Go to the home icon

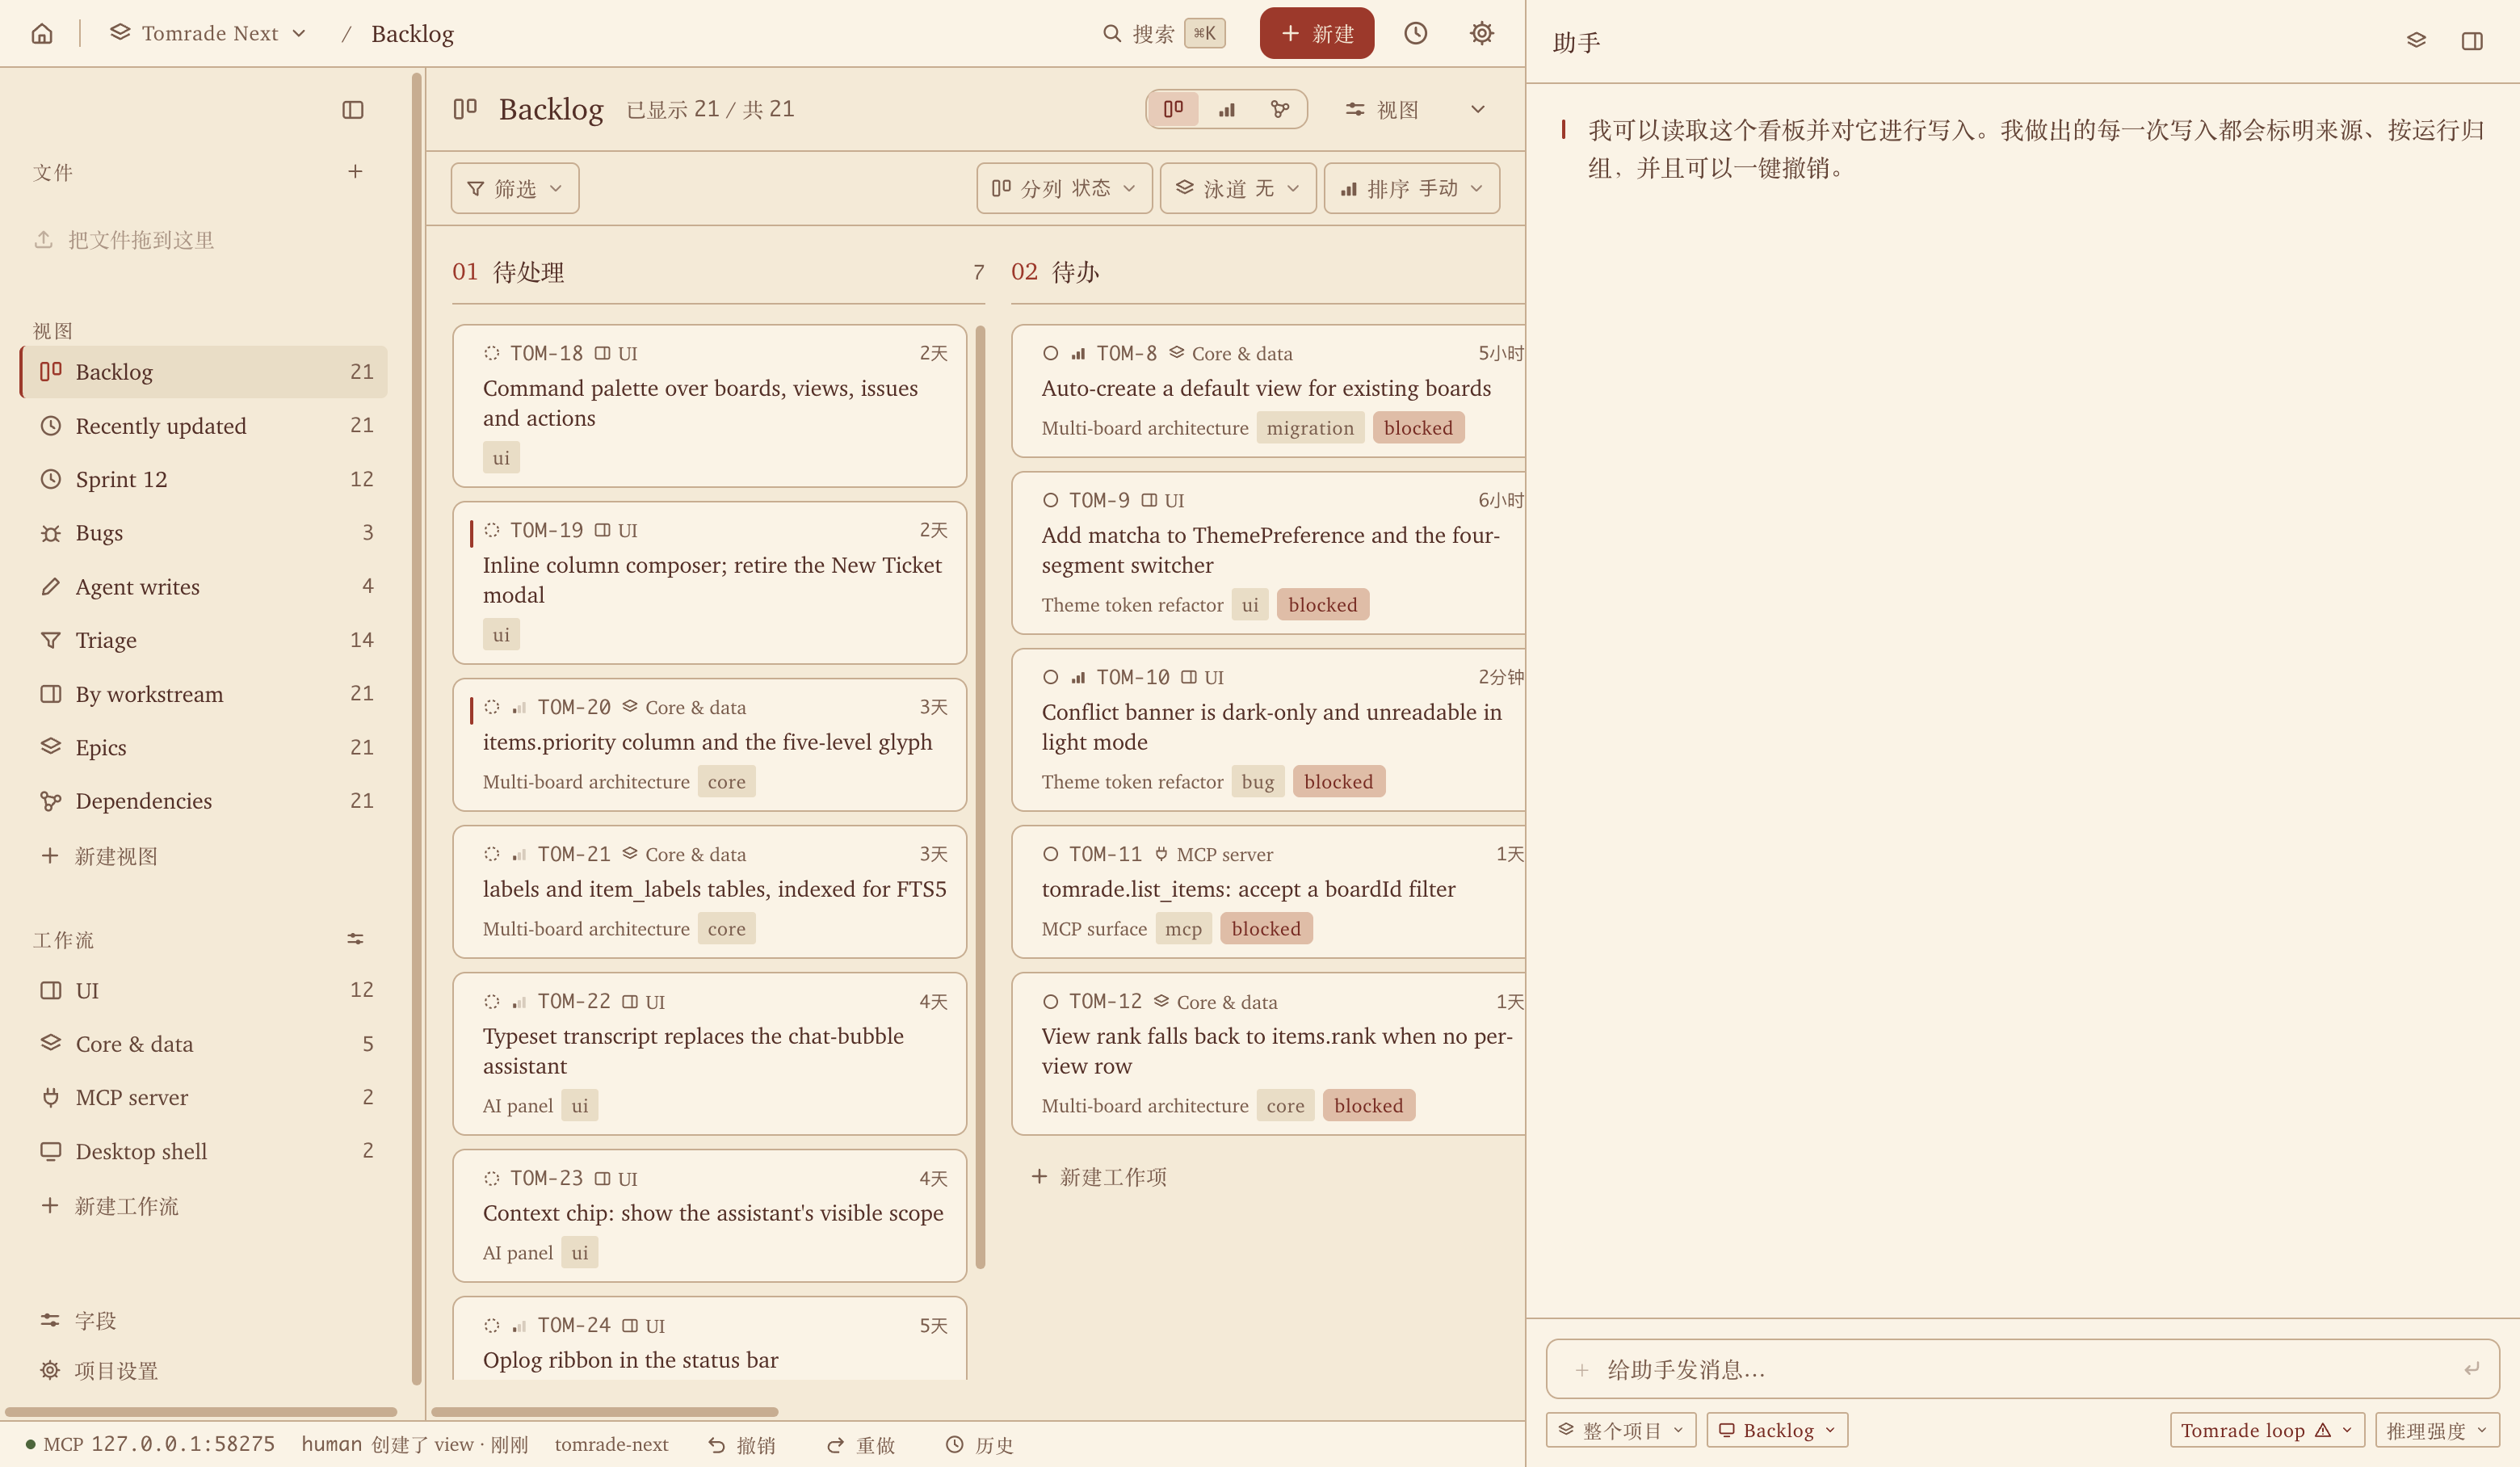(42, 33)
